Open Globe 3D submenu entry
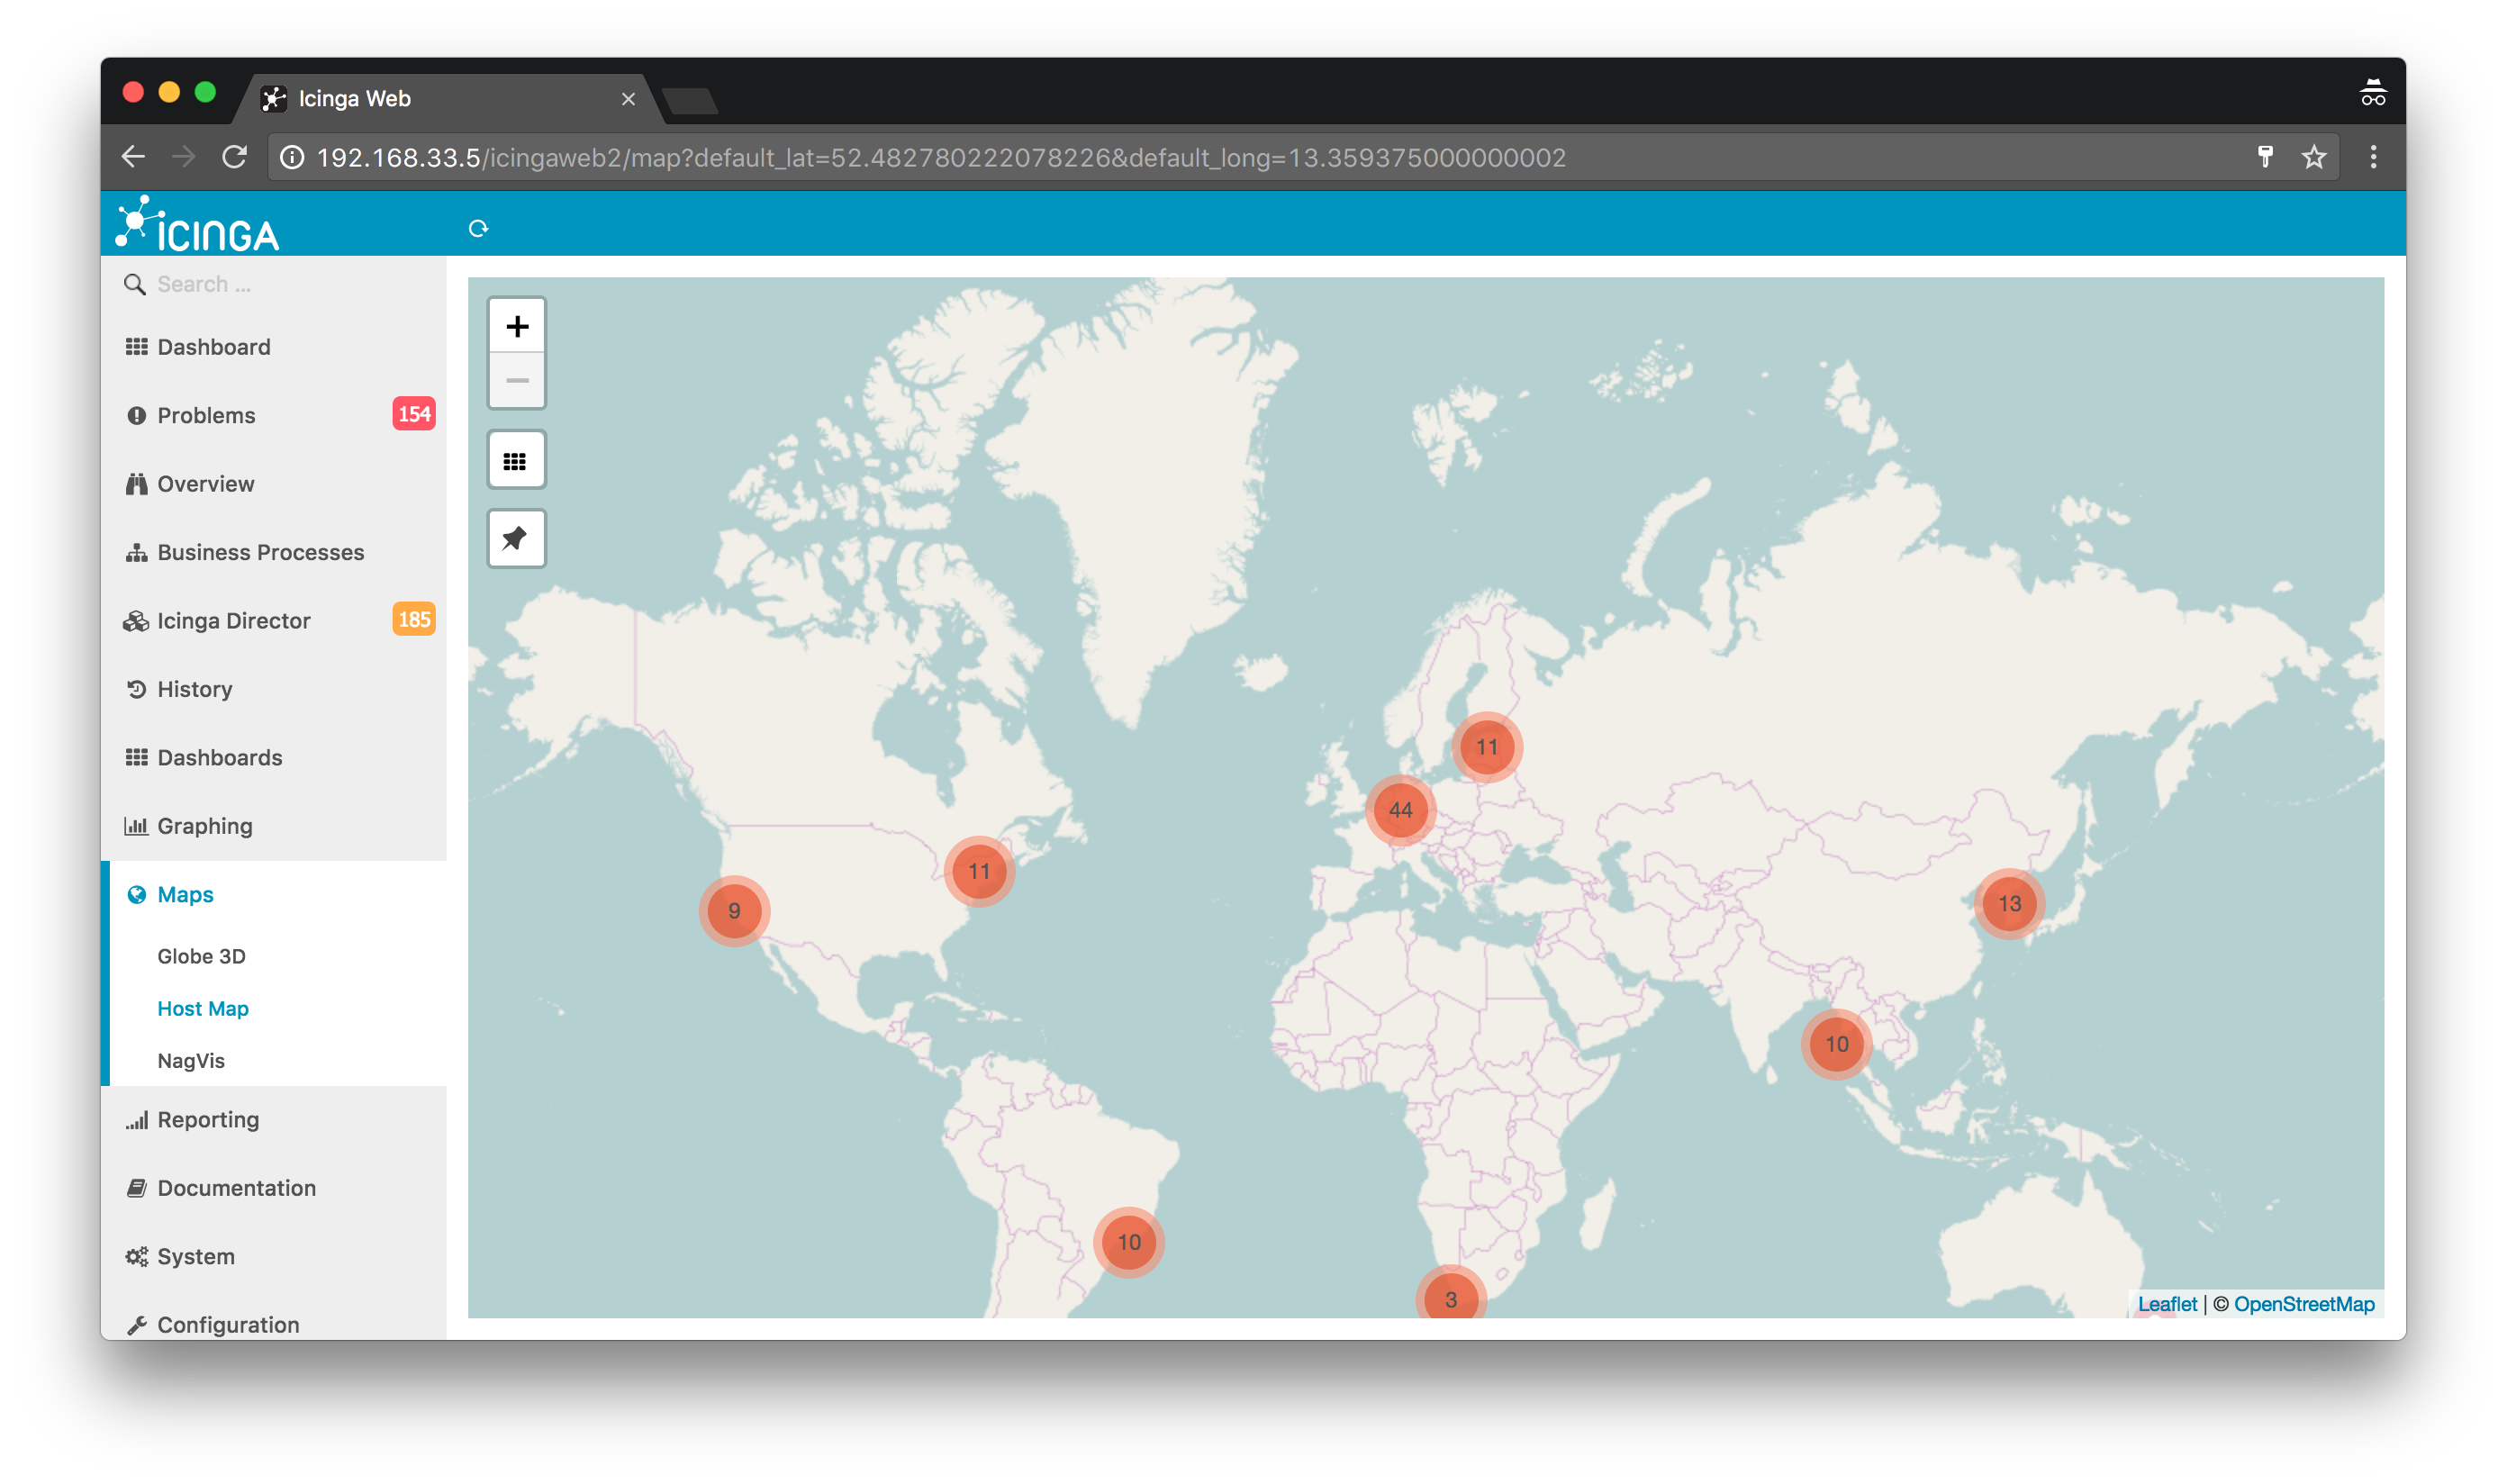Screen dimensions: 2507x1484 tap(201, 957)
